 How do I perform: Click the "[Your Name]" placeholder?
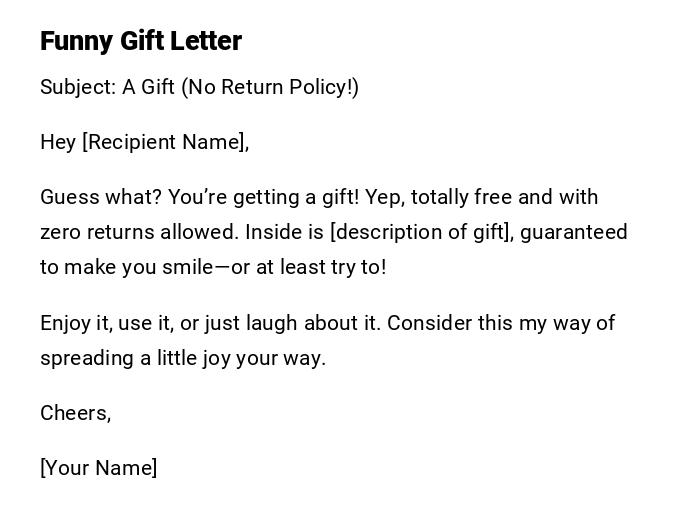(98, 468)
